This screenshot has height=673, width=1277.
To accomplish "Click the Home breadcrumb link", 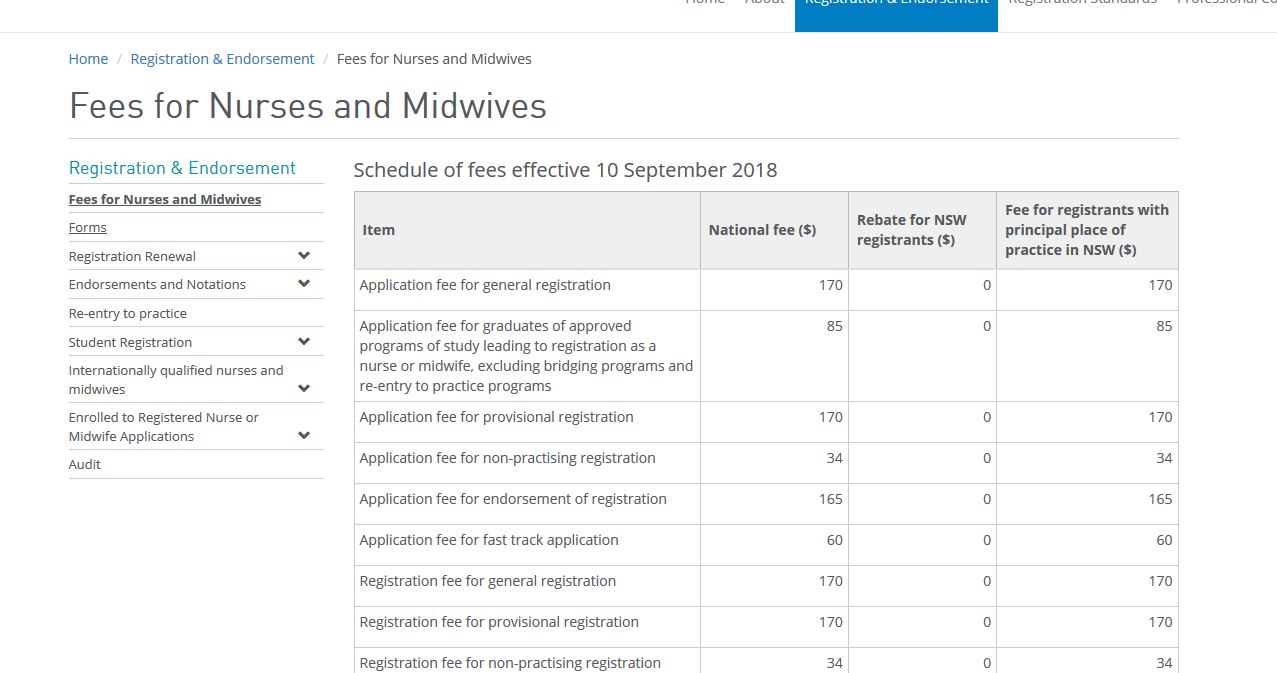I will 88,59.
